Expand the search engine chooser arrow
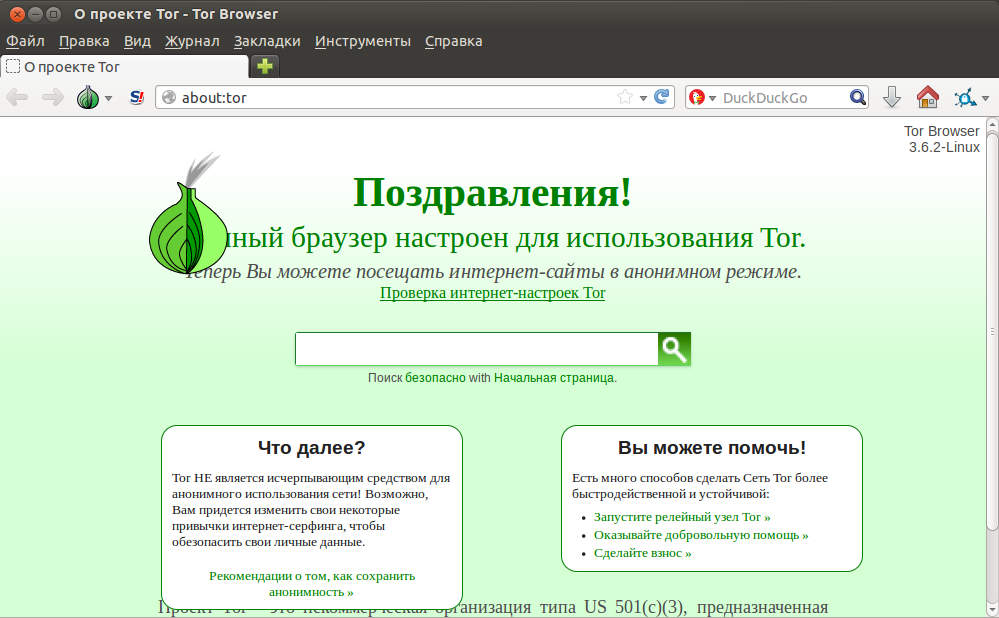This screenshot has width=999, height=618. click(712, 98)
